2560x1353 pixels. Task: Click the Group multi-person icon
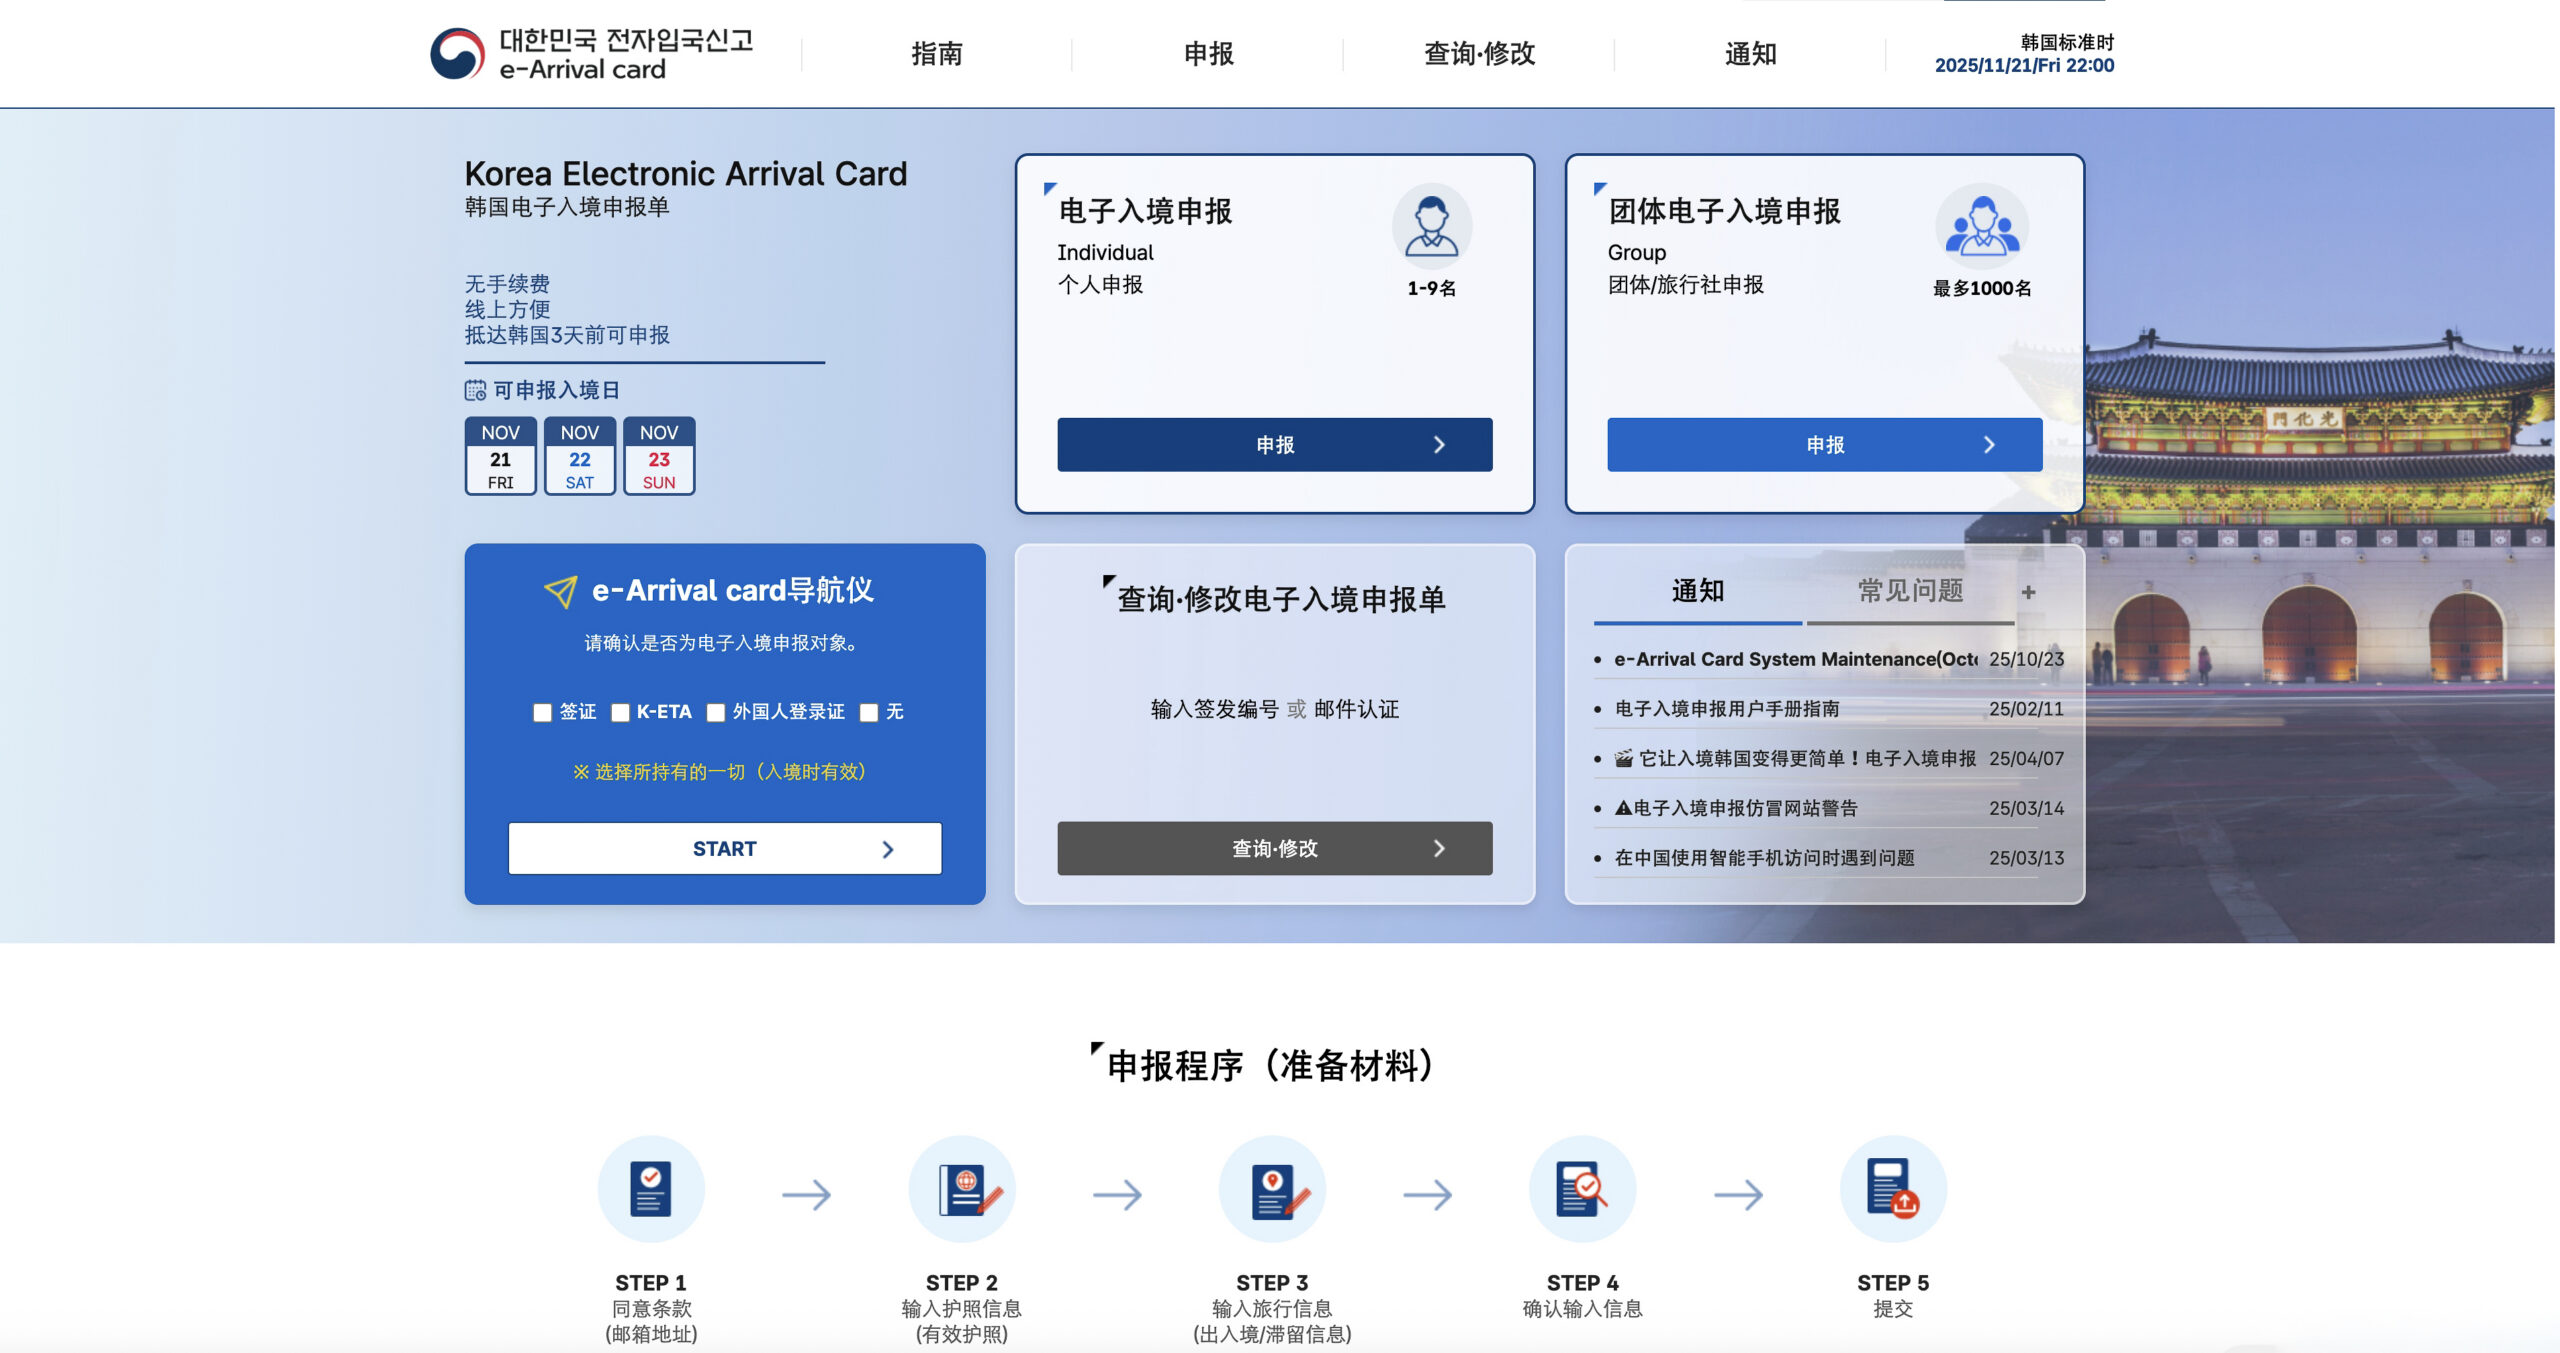pos(1981,226)
